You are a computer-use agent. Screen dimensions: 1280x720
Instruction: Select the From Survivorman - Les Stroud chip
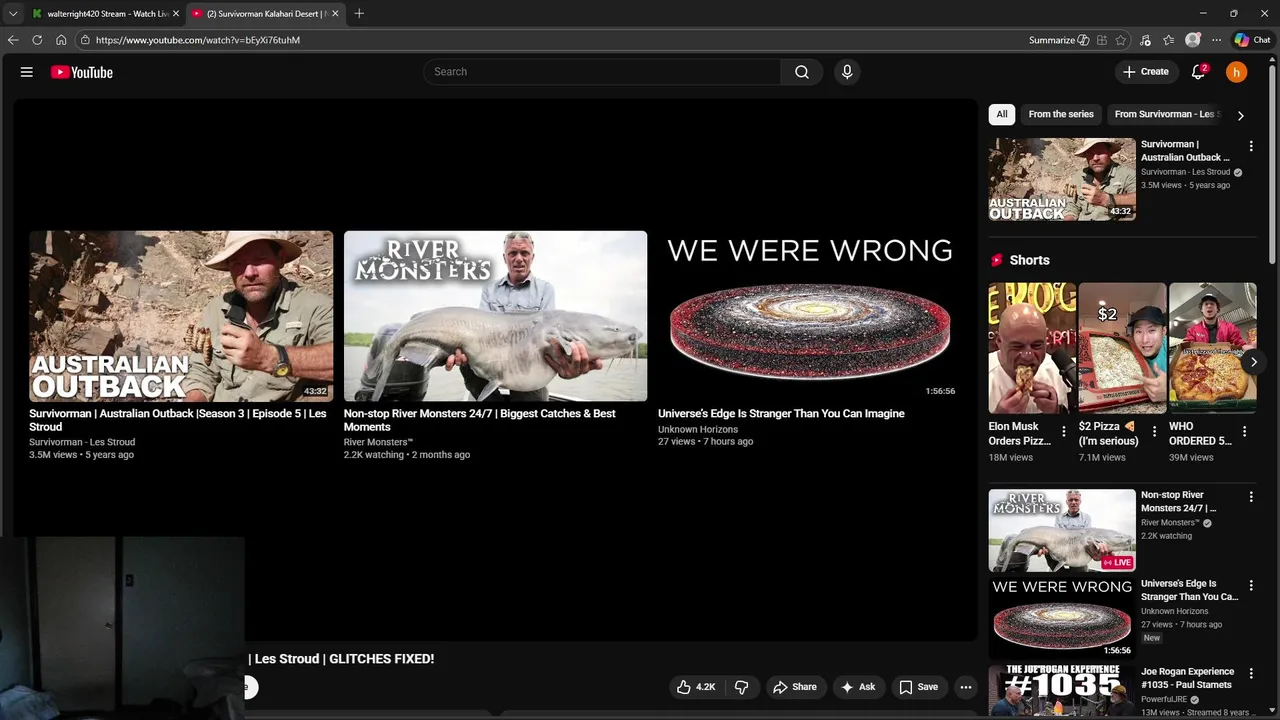1165,114
